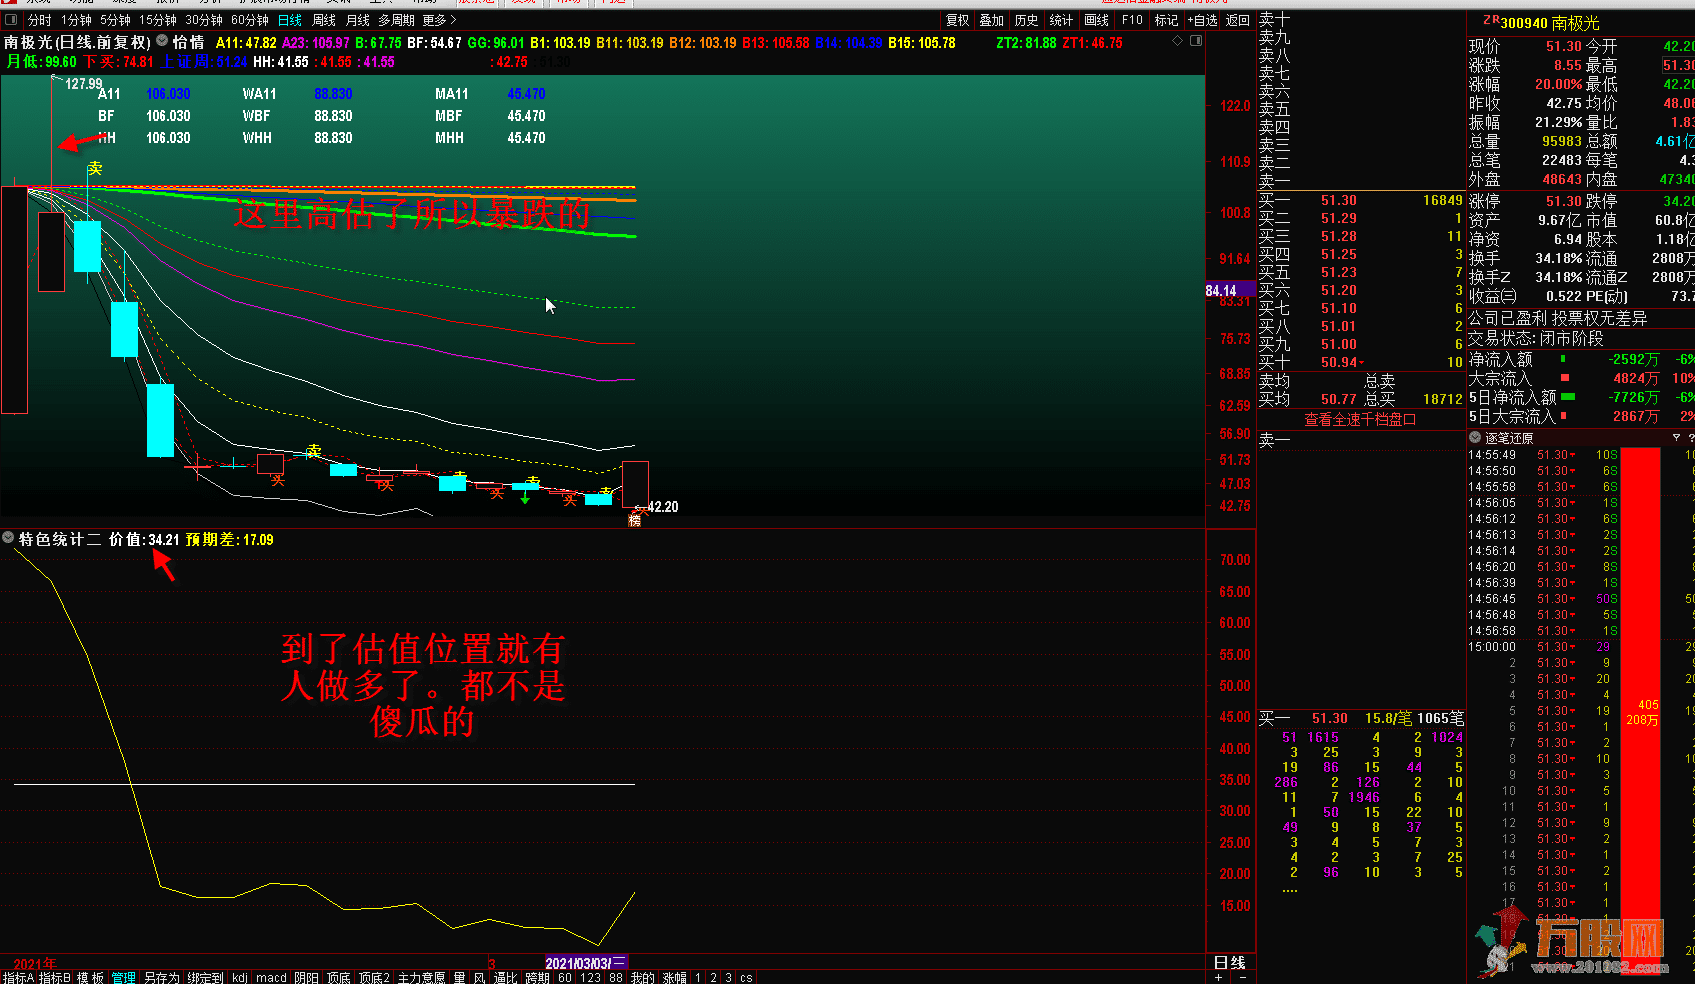Select the 顶底2 indicator tab
Screen dimensions: 1695x984
point(374,977)
